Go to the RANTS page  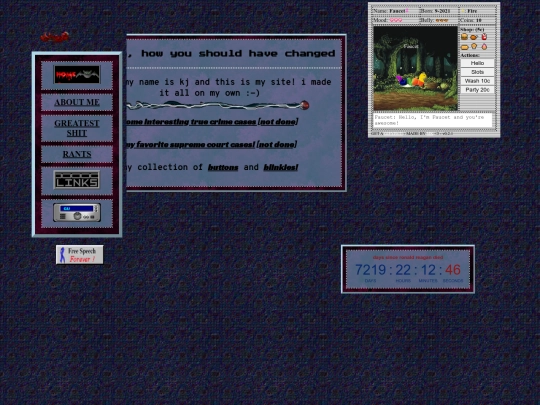coord(77,154)
